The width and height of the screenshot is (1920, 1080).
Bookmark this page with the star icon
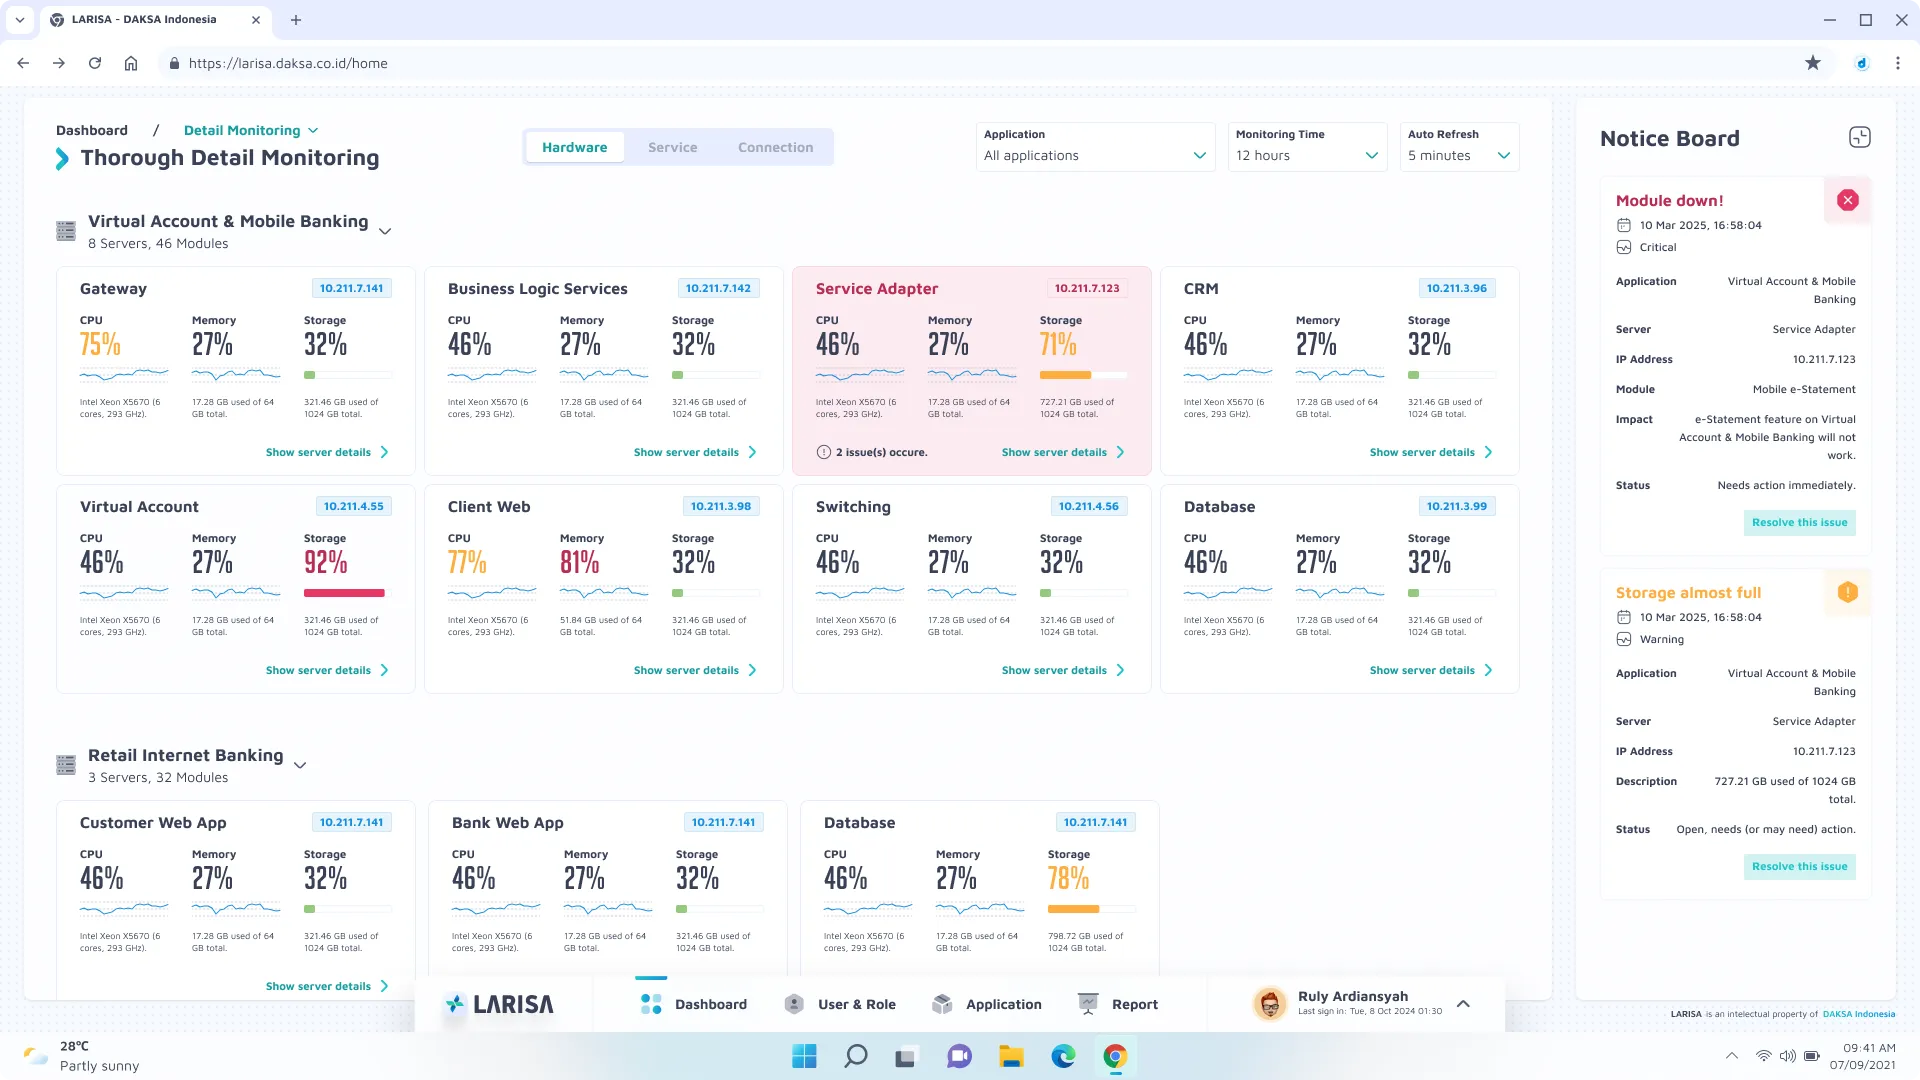click(x=1813, y=63)
